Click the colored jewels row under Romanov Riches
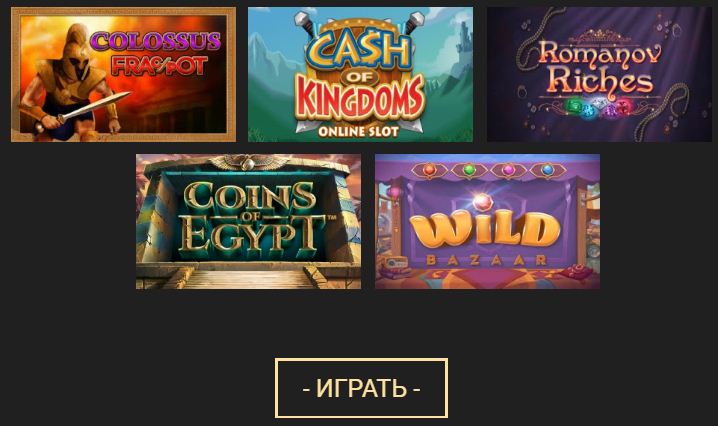The height and width of the screenshot is (426, 718). tap(600, 108)
